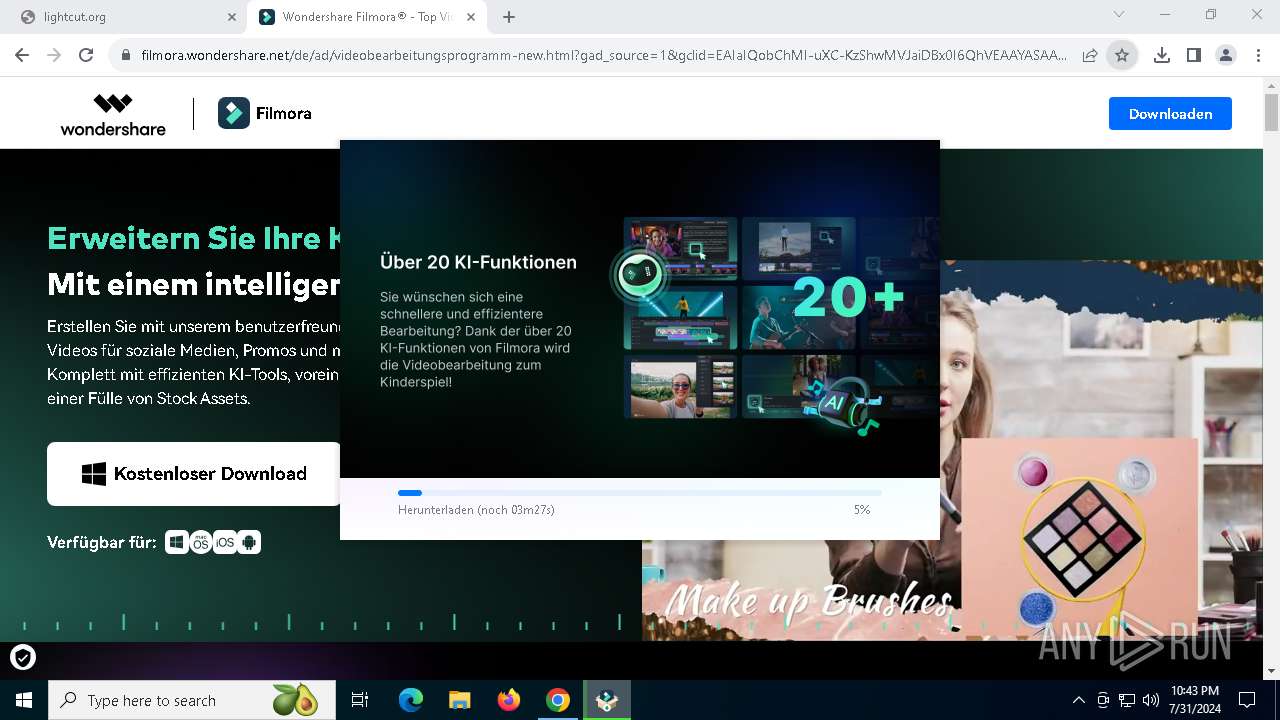
Task: Click Erweitern Sie Ihre headline text
Action: coord(192,239)
